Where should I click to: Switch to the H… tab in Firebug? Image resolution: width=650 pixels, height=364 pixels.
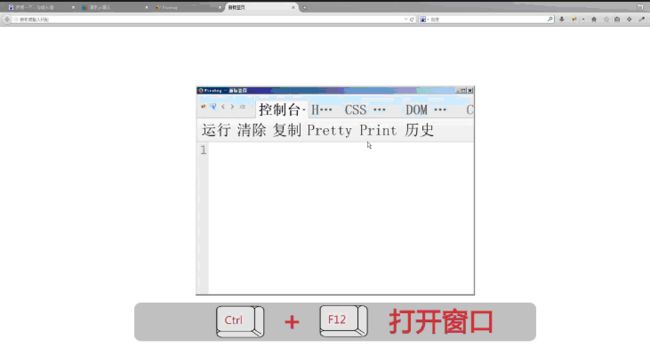click(322, 110)
